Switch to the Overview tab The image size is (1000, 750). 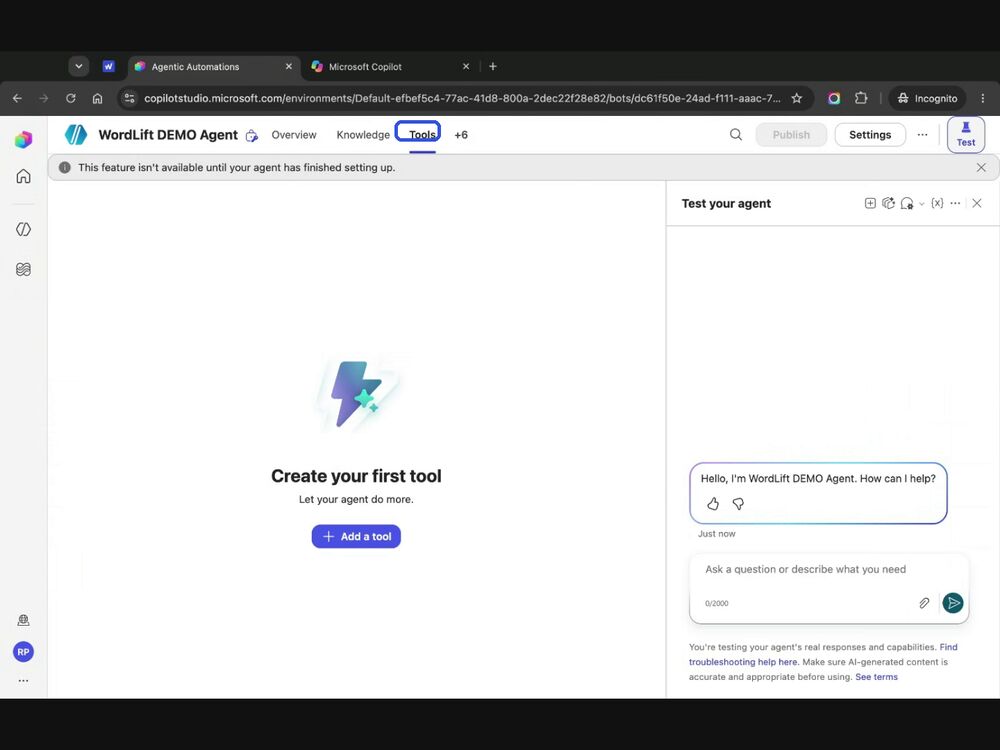click(294, 135)
